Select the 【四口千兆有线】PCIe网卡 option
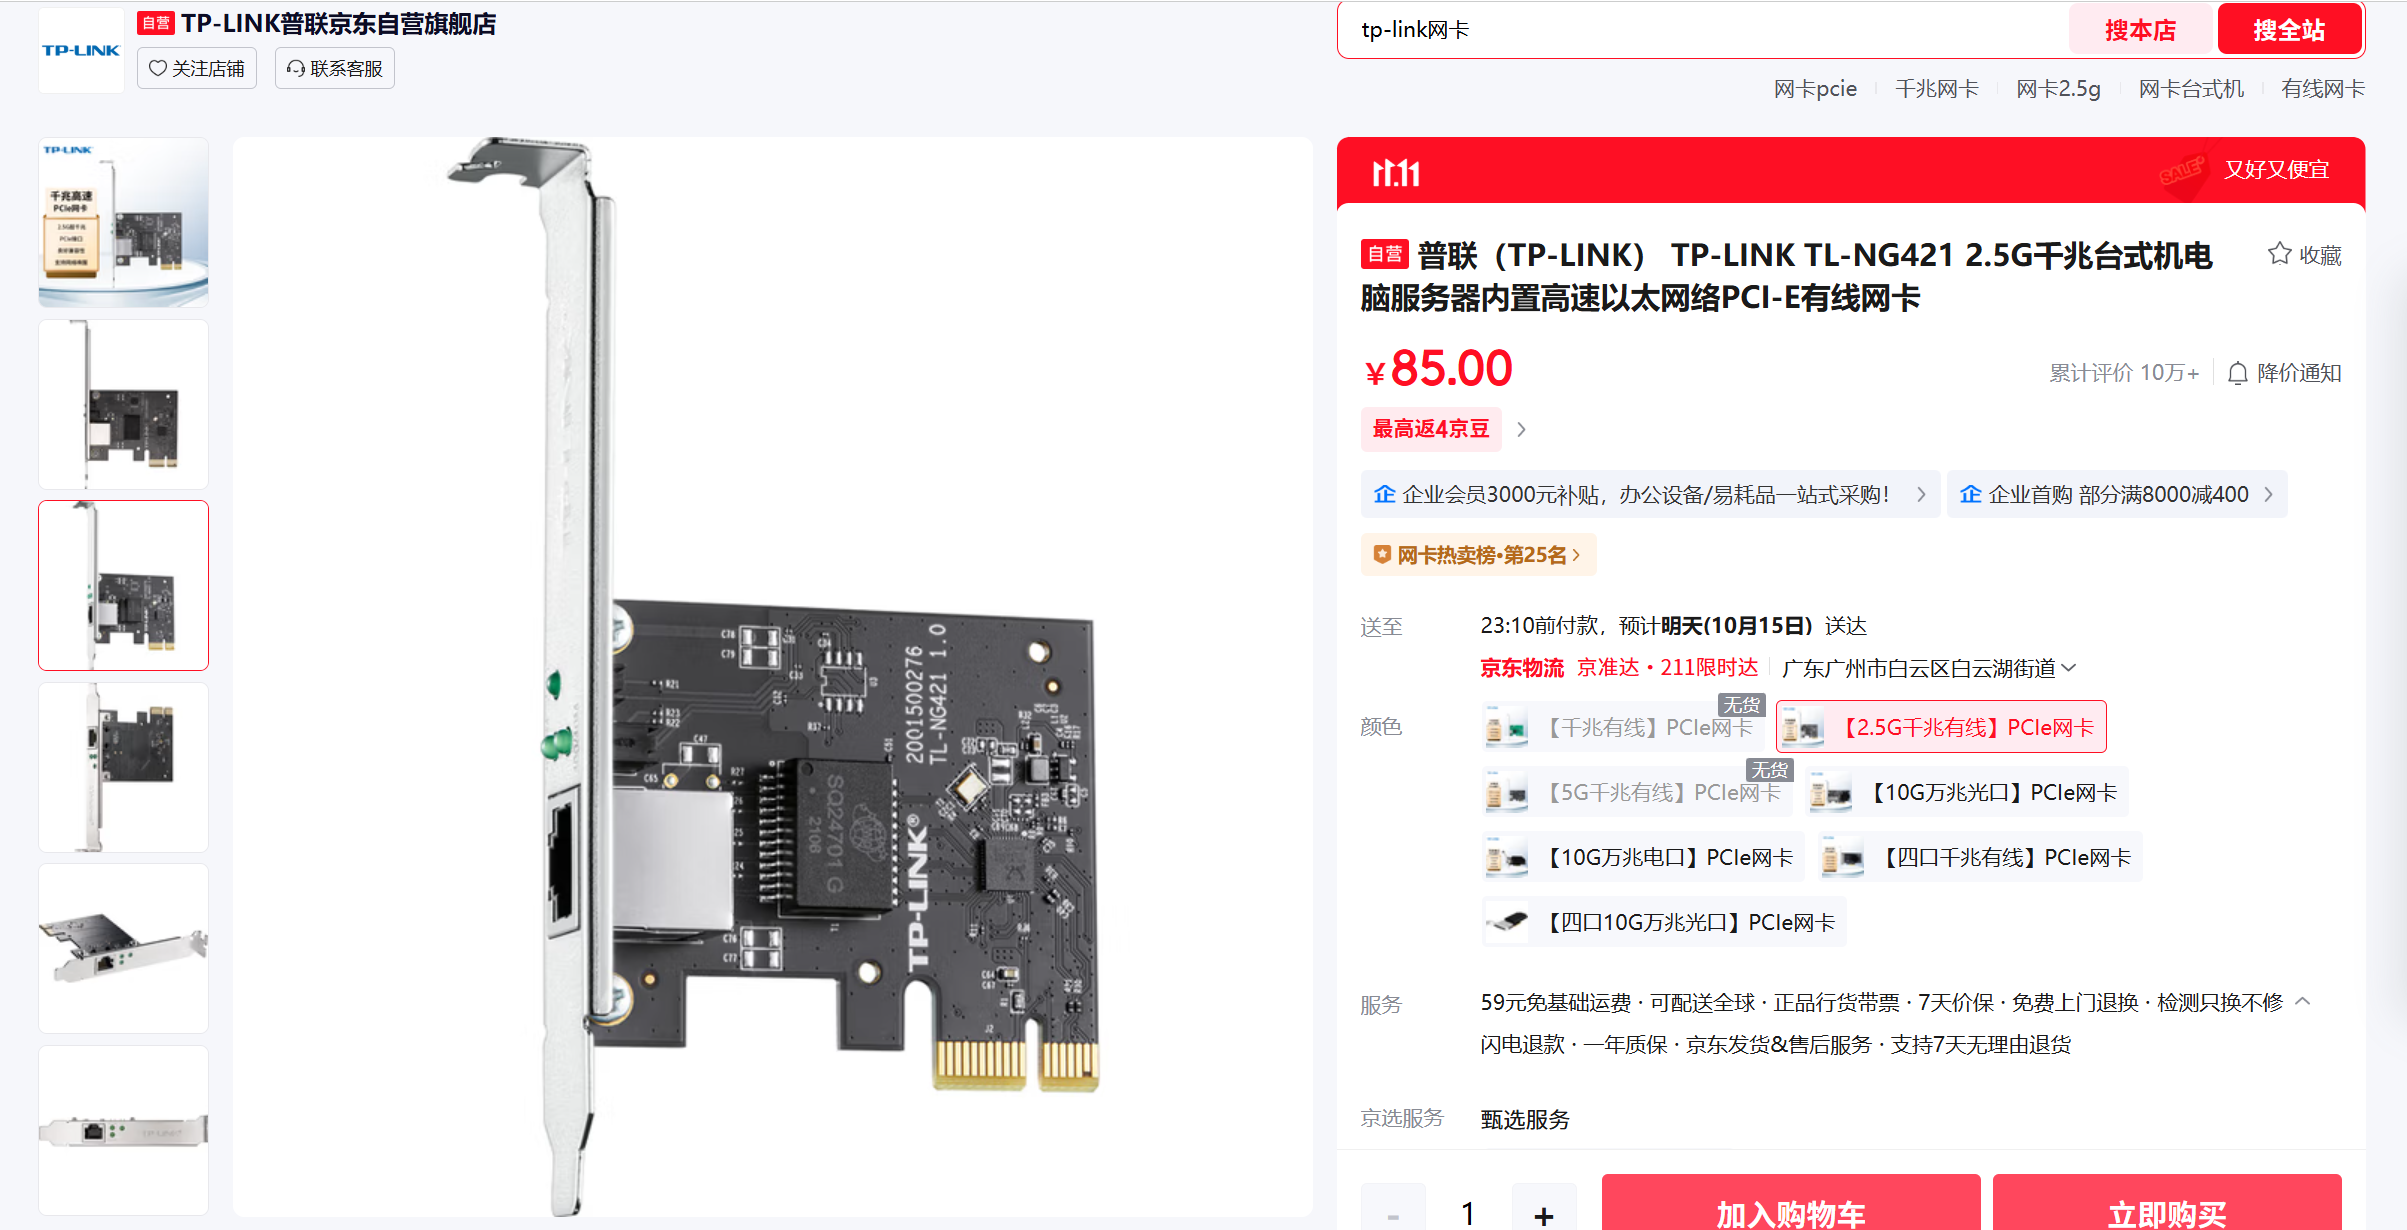Screen dimensions: 2407x1230 pos(1979,857)
